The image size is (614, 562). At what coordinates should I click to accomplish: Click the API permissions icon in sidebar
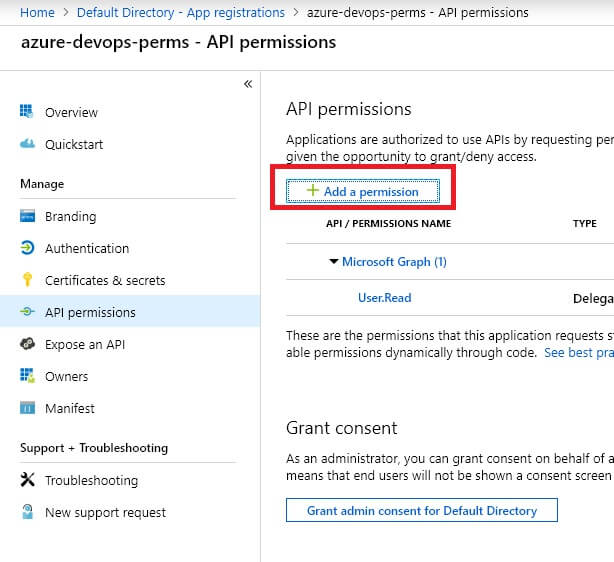coord(27,312)
